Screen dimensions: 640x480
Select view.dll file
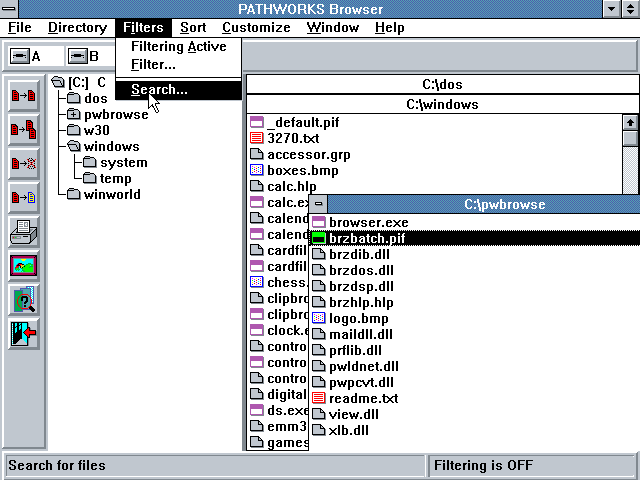pyautogui.click(x=345, y=414)
